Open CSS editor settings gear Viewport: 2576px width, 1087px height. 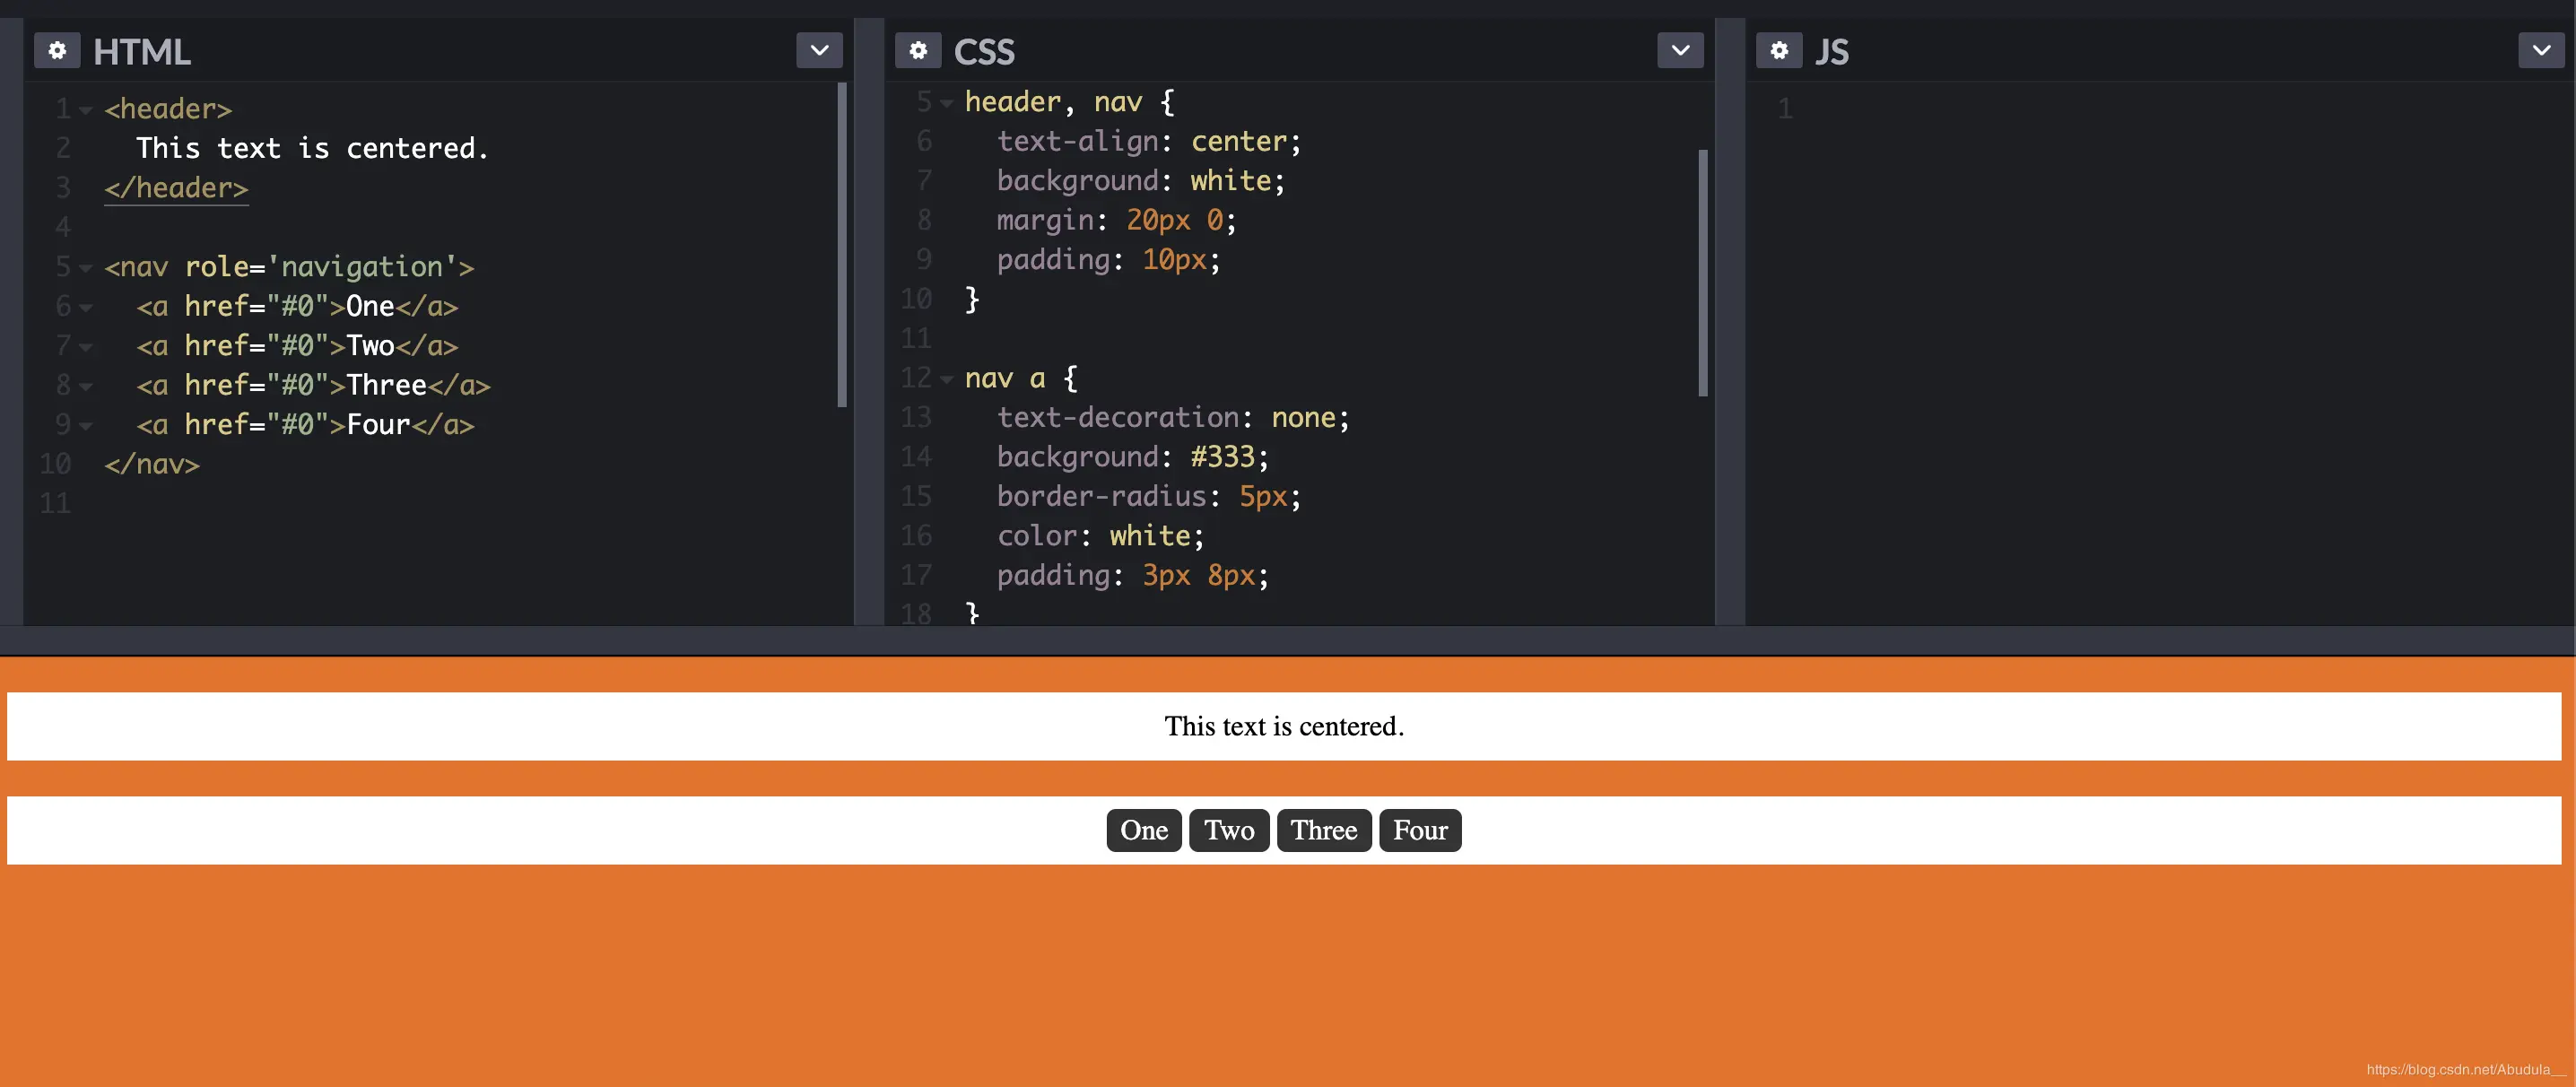pyautogui.click(x=917, y=50)
